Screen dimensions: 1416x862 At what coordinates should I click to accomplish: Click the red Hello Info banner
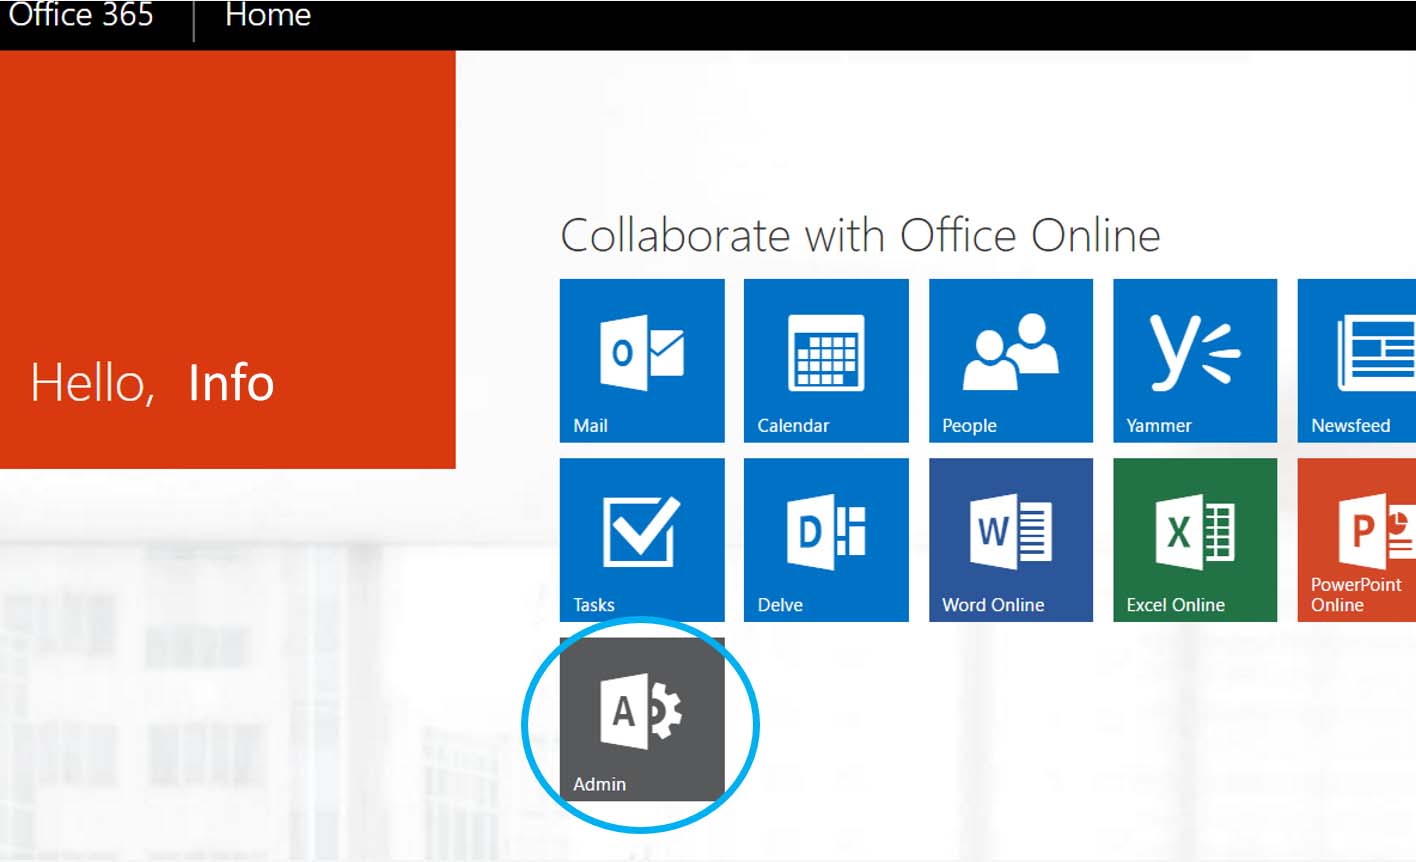tap(227, 259)
